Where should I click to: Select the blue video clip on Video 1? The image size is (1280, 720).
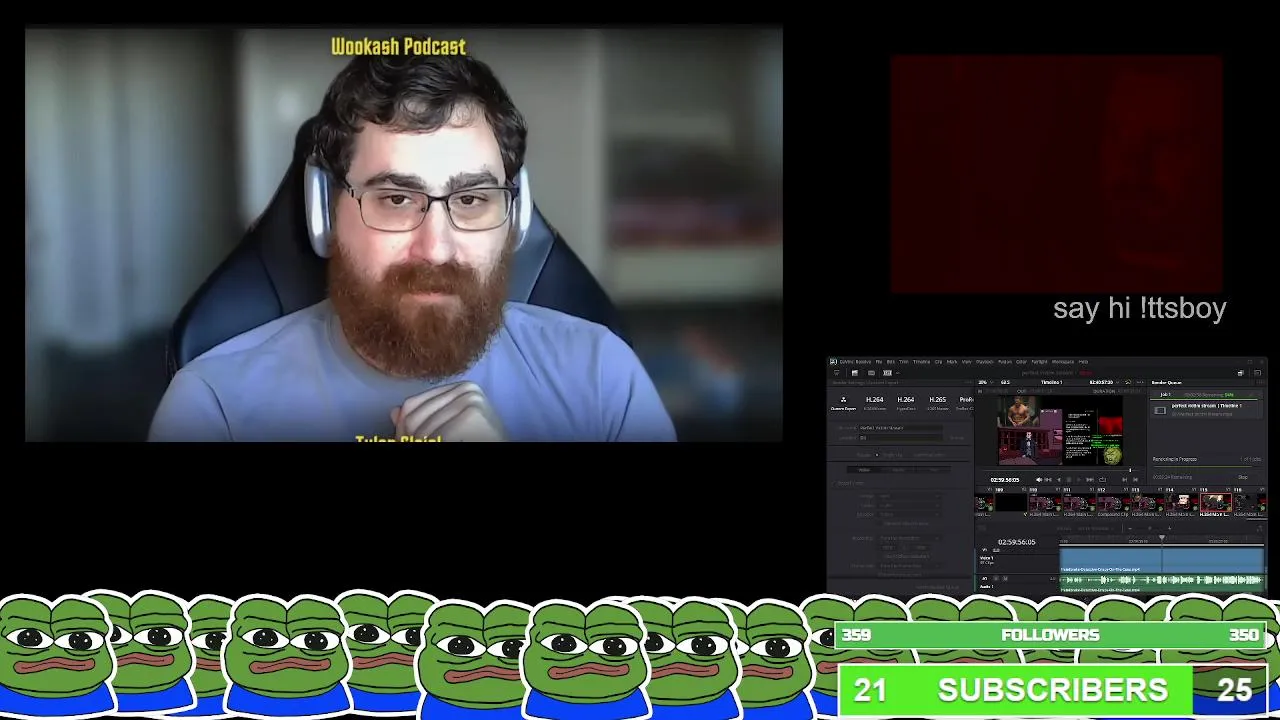point(1161,560)
